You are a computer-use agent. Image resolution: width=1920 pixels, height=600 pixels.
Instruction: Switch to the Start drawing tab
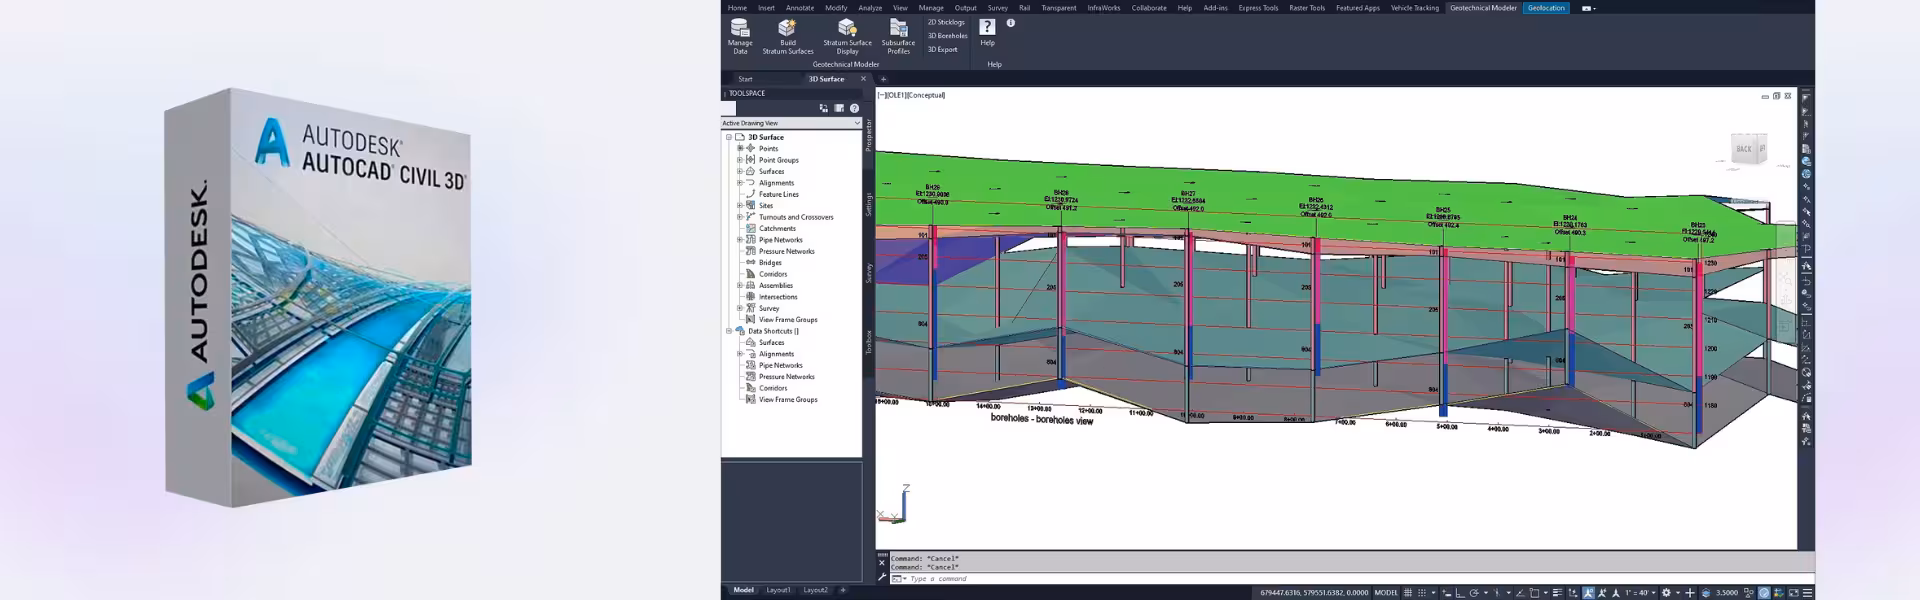tap(745, 79)
